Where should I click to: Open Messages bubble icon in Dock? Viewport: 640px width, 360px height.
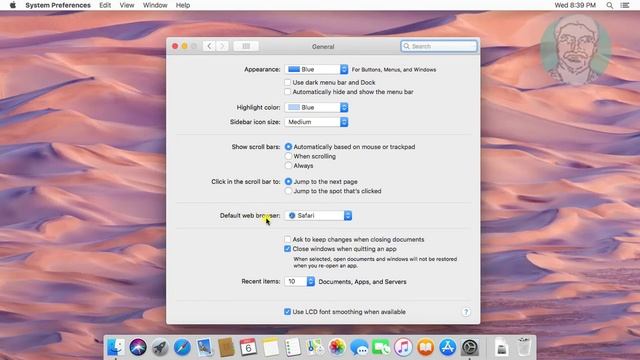(x=359, y=347)
